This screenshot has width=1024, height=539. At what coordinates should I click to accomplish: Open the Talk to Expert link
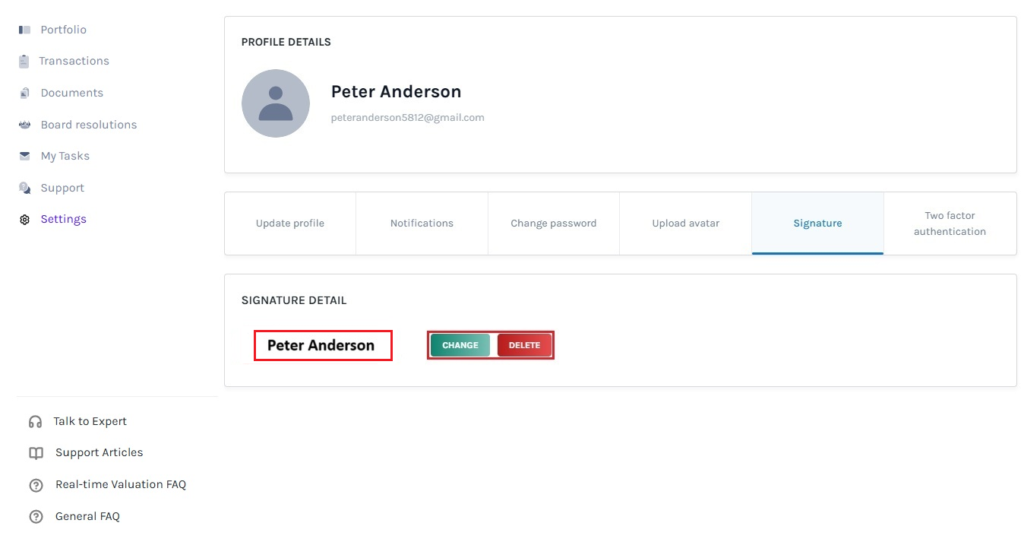click(90, 422)
